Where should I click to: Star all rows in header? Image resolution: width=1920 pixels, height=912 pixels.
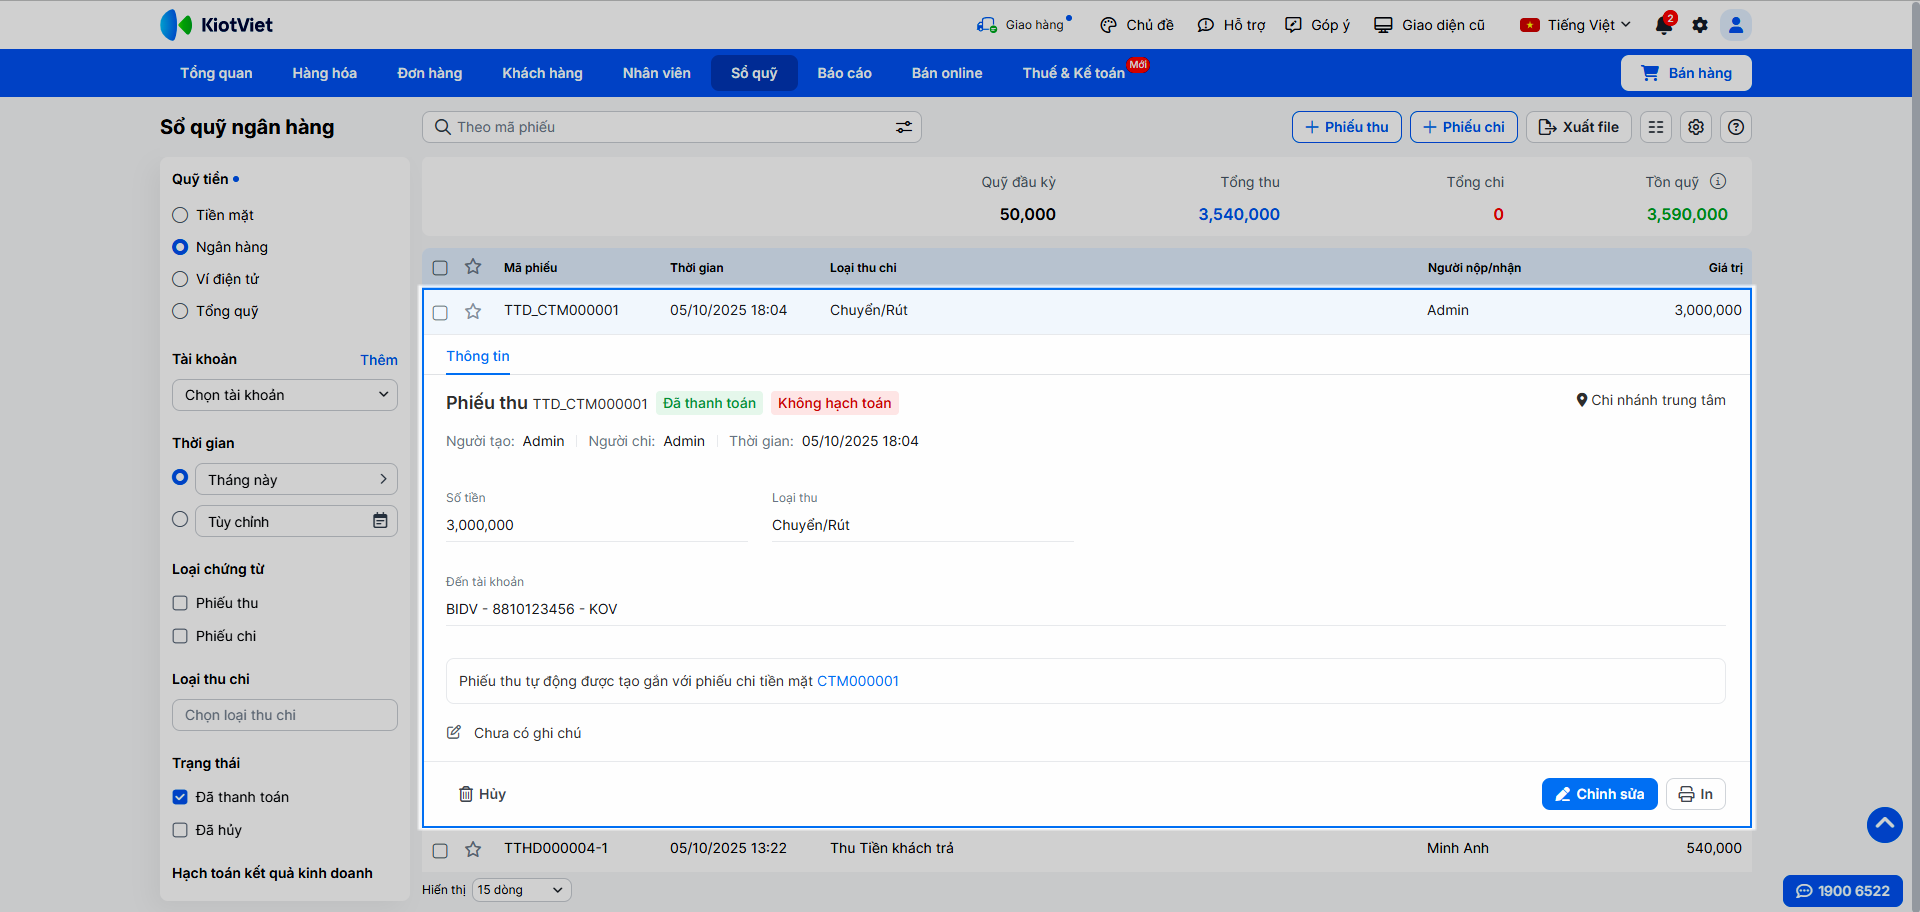pyautogui.click(x=473, y=267)
